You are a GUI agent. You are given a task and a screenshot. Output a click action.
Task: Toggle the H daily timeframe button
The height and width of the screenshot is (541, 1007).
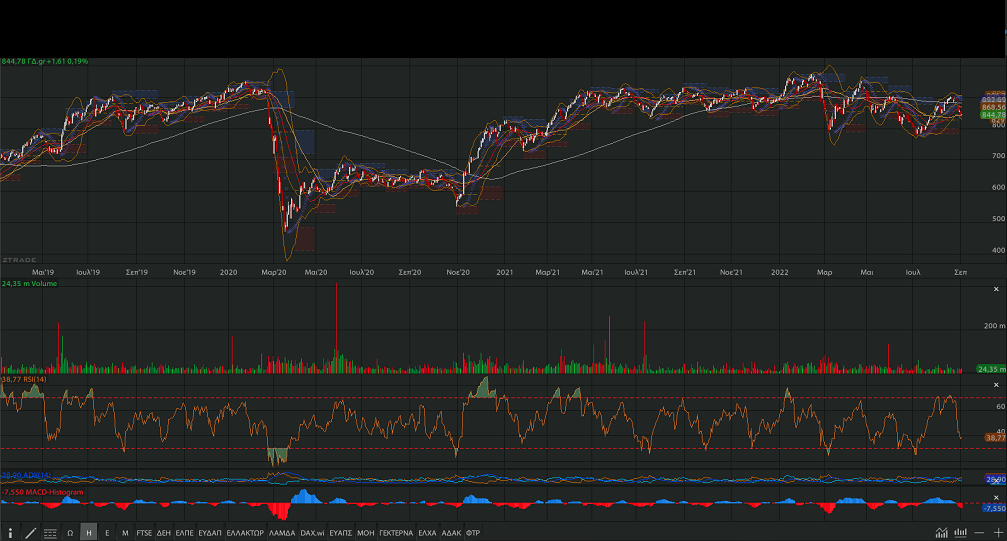click(x=89, y=533)
